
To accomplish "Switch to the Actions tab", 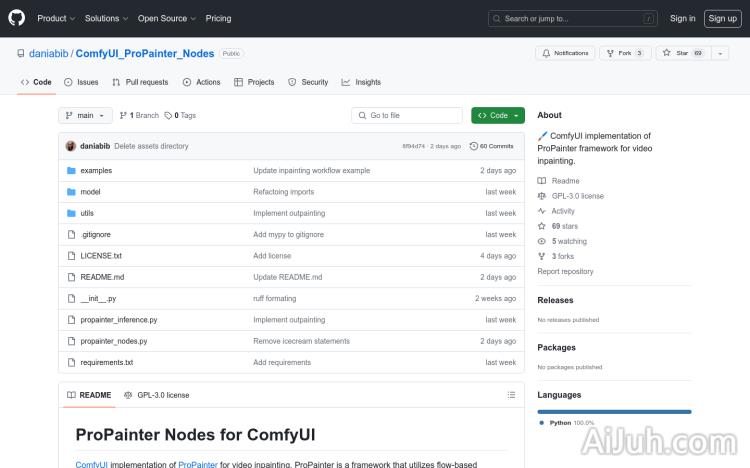I will [201, 82].
